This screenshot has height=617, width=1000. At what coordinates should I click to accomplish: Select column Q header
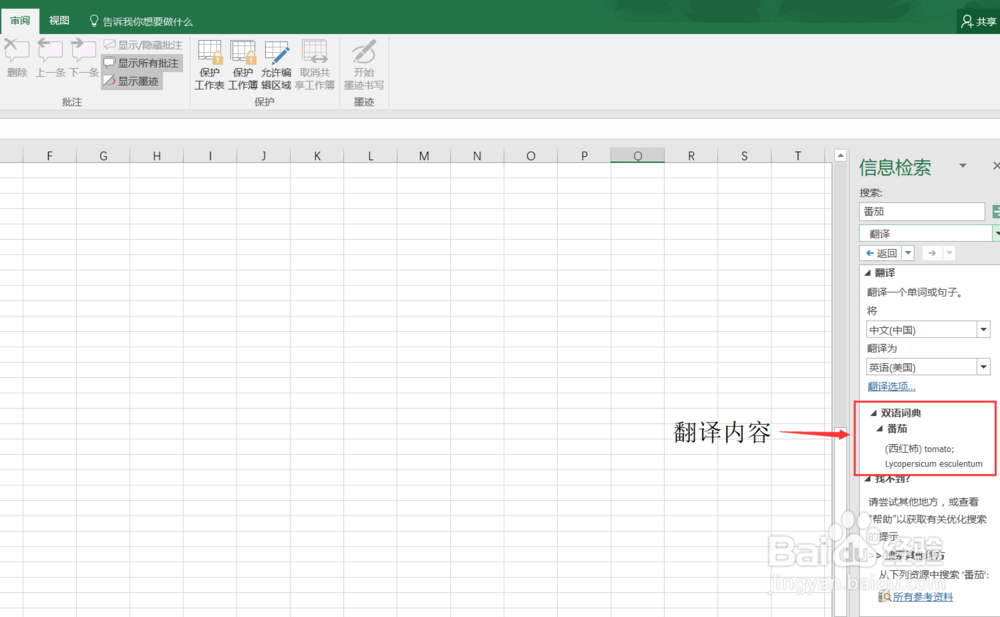637,156
